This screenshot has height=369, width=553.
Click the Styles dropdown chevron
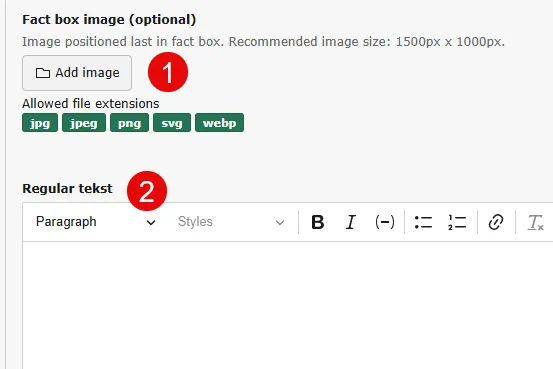coord(280,223)
